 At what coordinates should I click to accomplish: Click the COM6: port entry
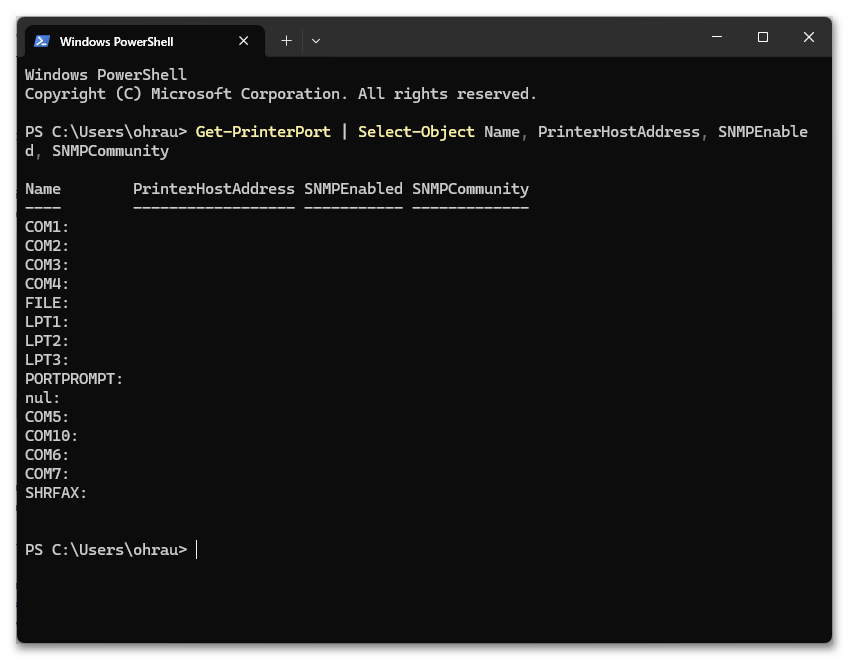[47, 455]
